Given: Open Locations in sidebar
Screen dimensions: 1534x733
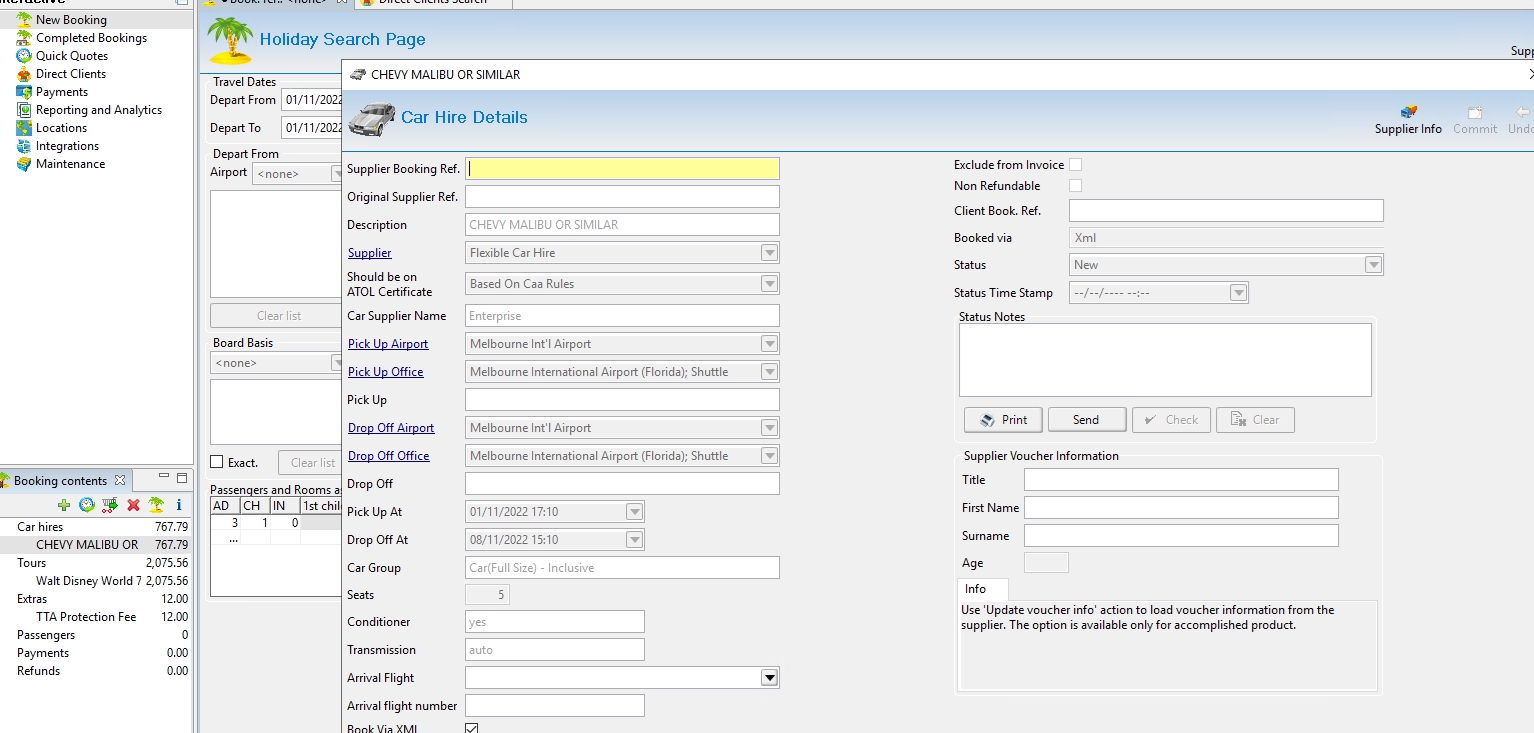Looking at the screenshot, I should 61,128.
